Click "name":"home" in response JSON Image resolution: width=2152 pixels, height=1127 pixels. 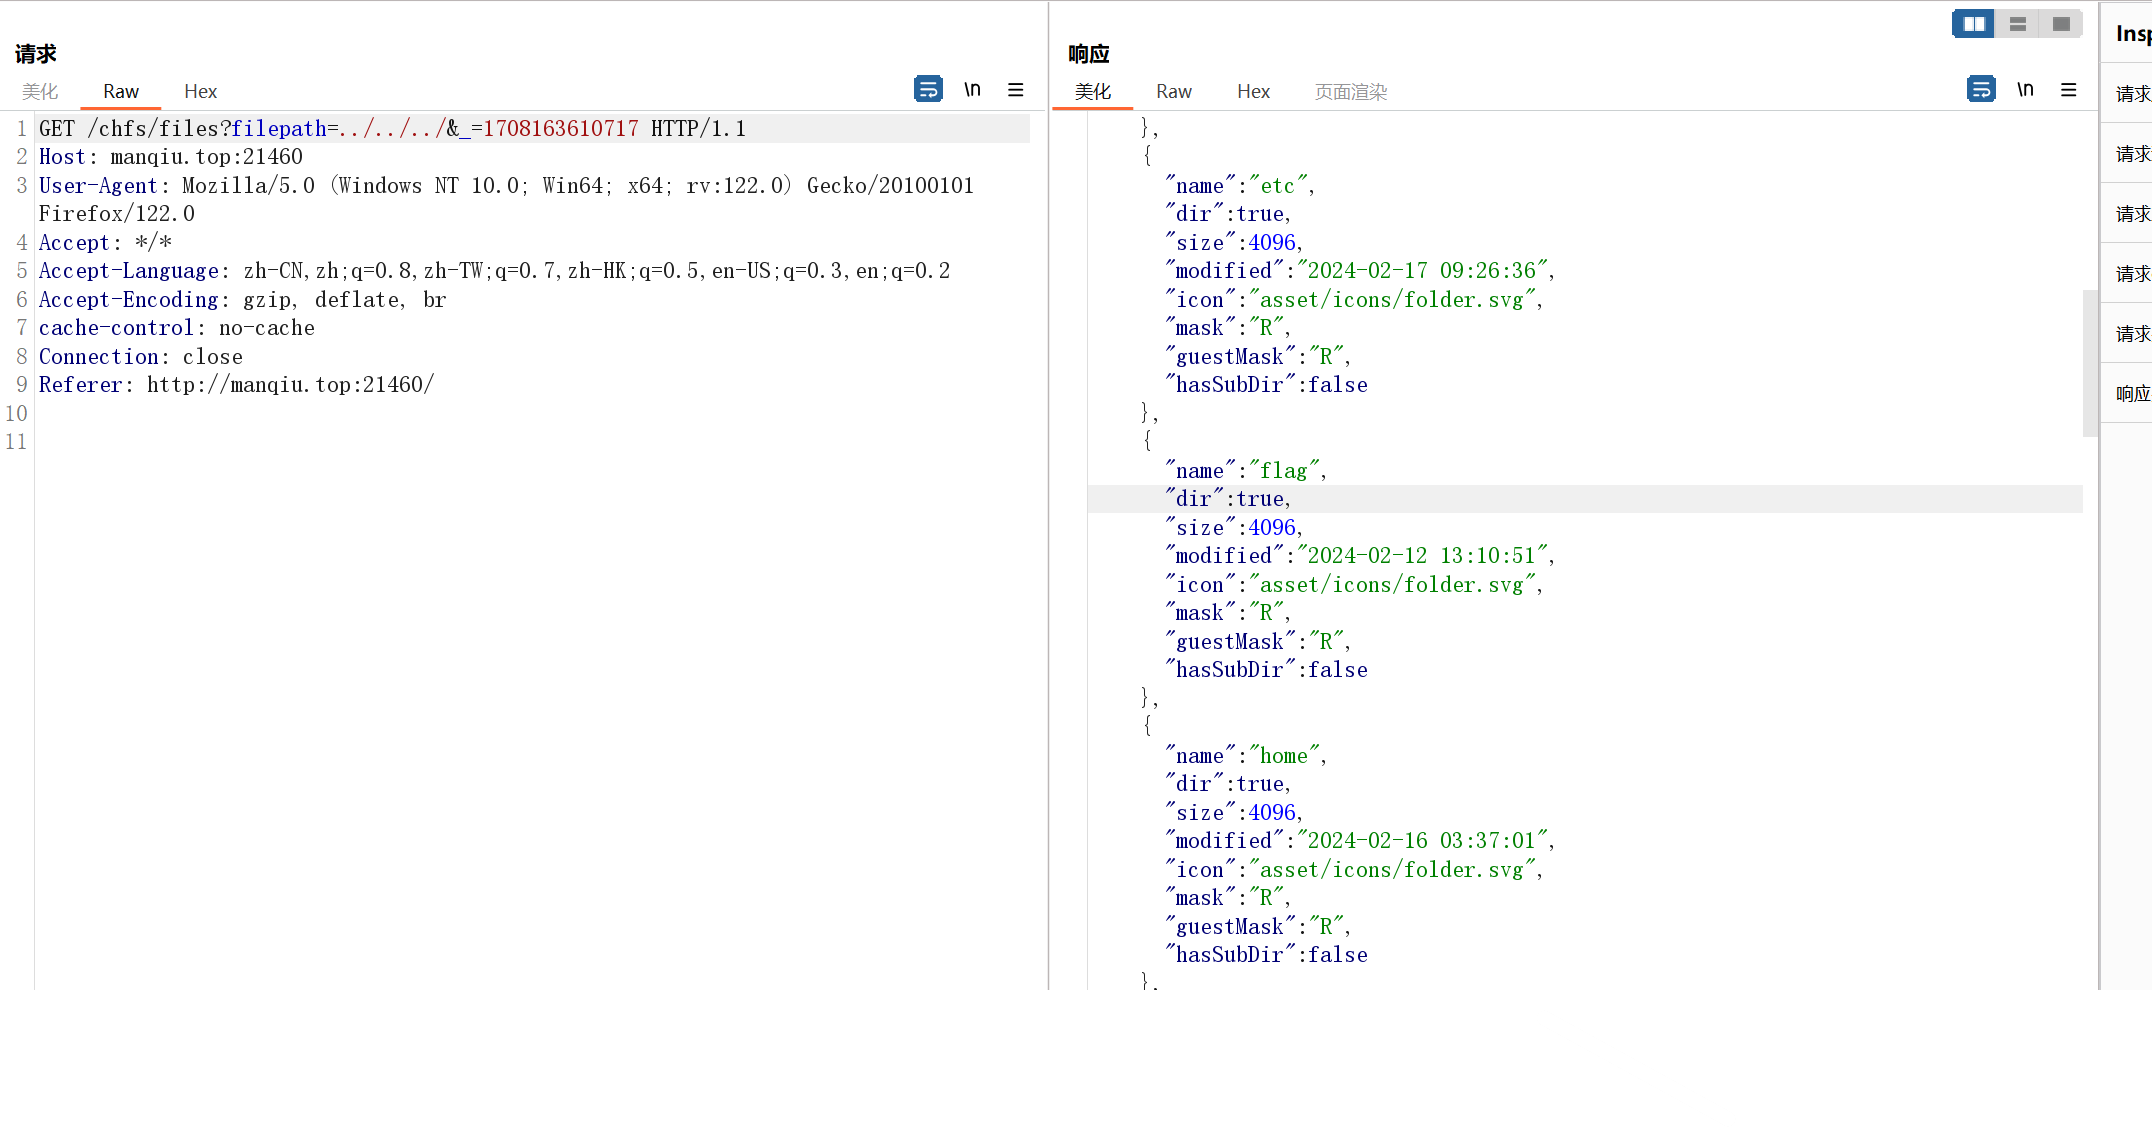[x=1246, y=756]
